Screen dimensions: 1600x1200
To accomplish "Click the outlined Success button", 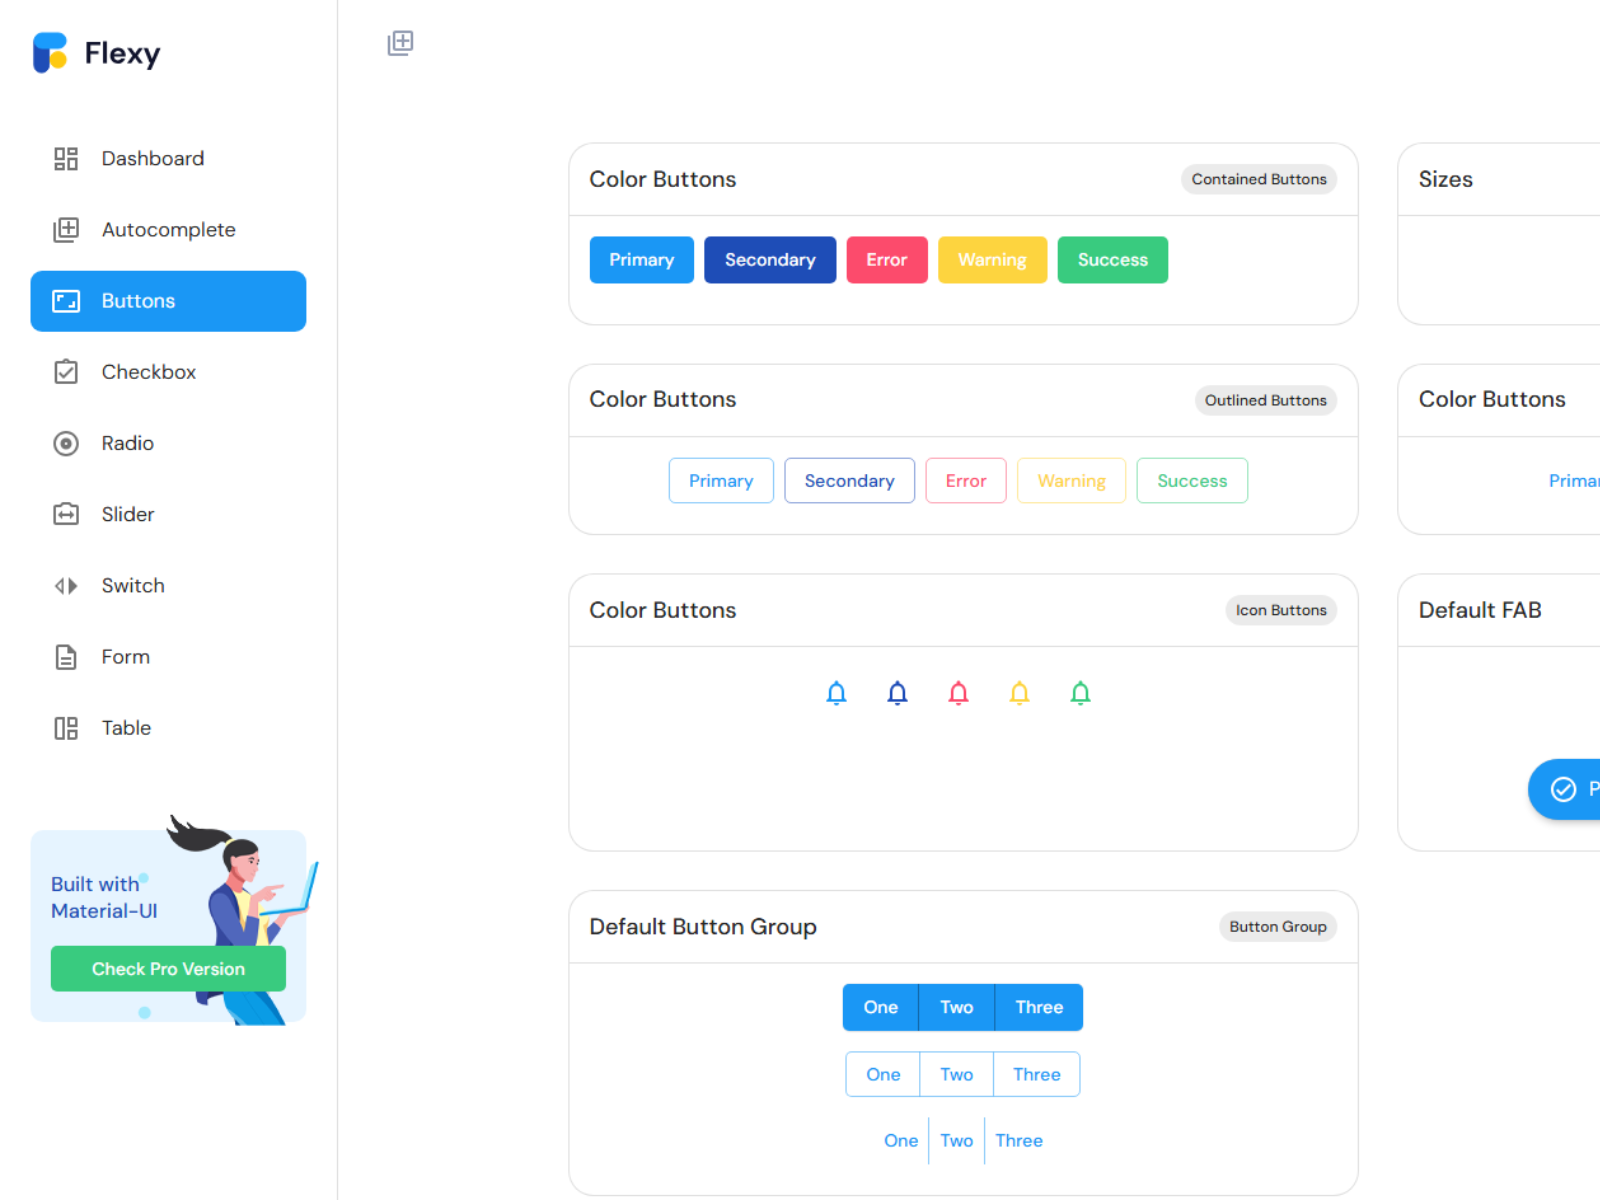I will pyautogui.click(x=1192, y=481).
